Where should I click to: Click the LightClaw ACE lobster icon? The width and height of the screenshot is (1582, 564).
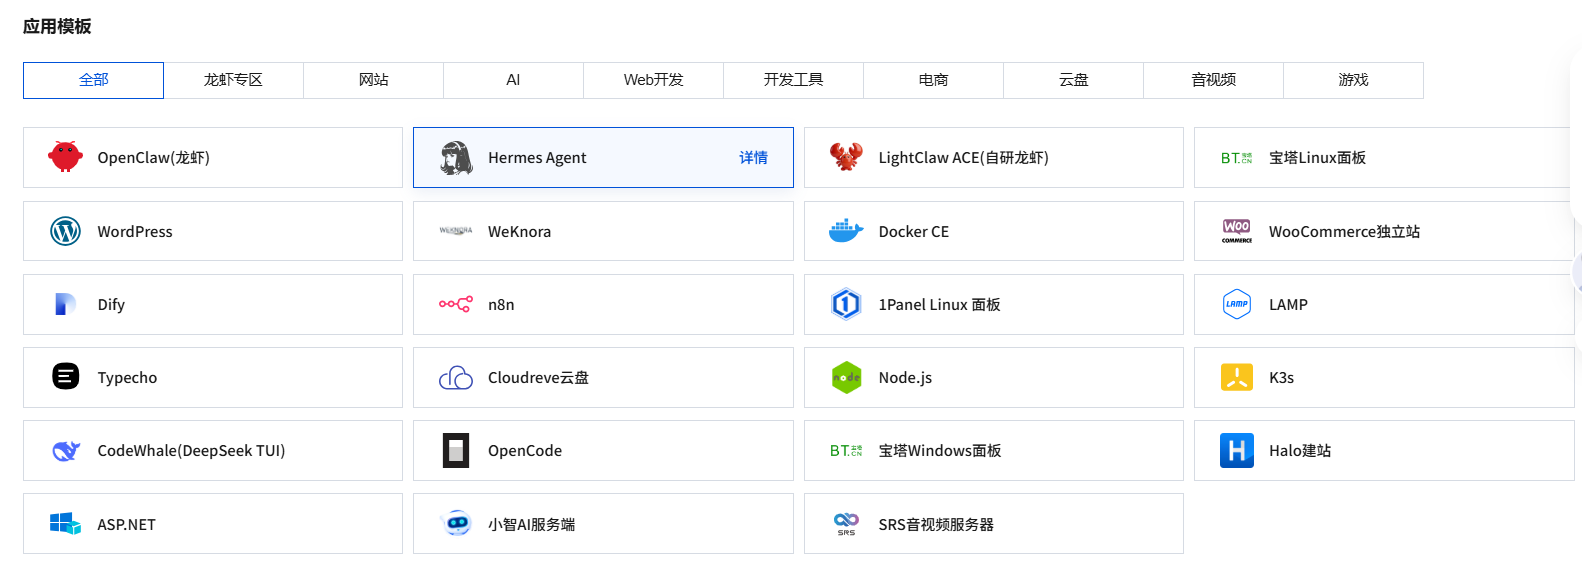click(x=846, y=157)
